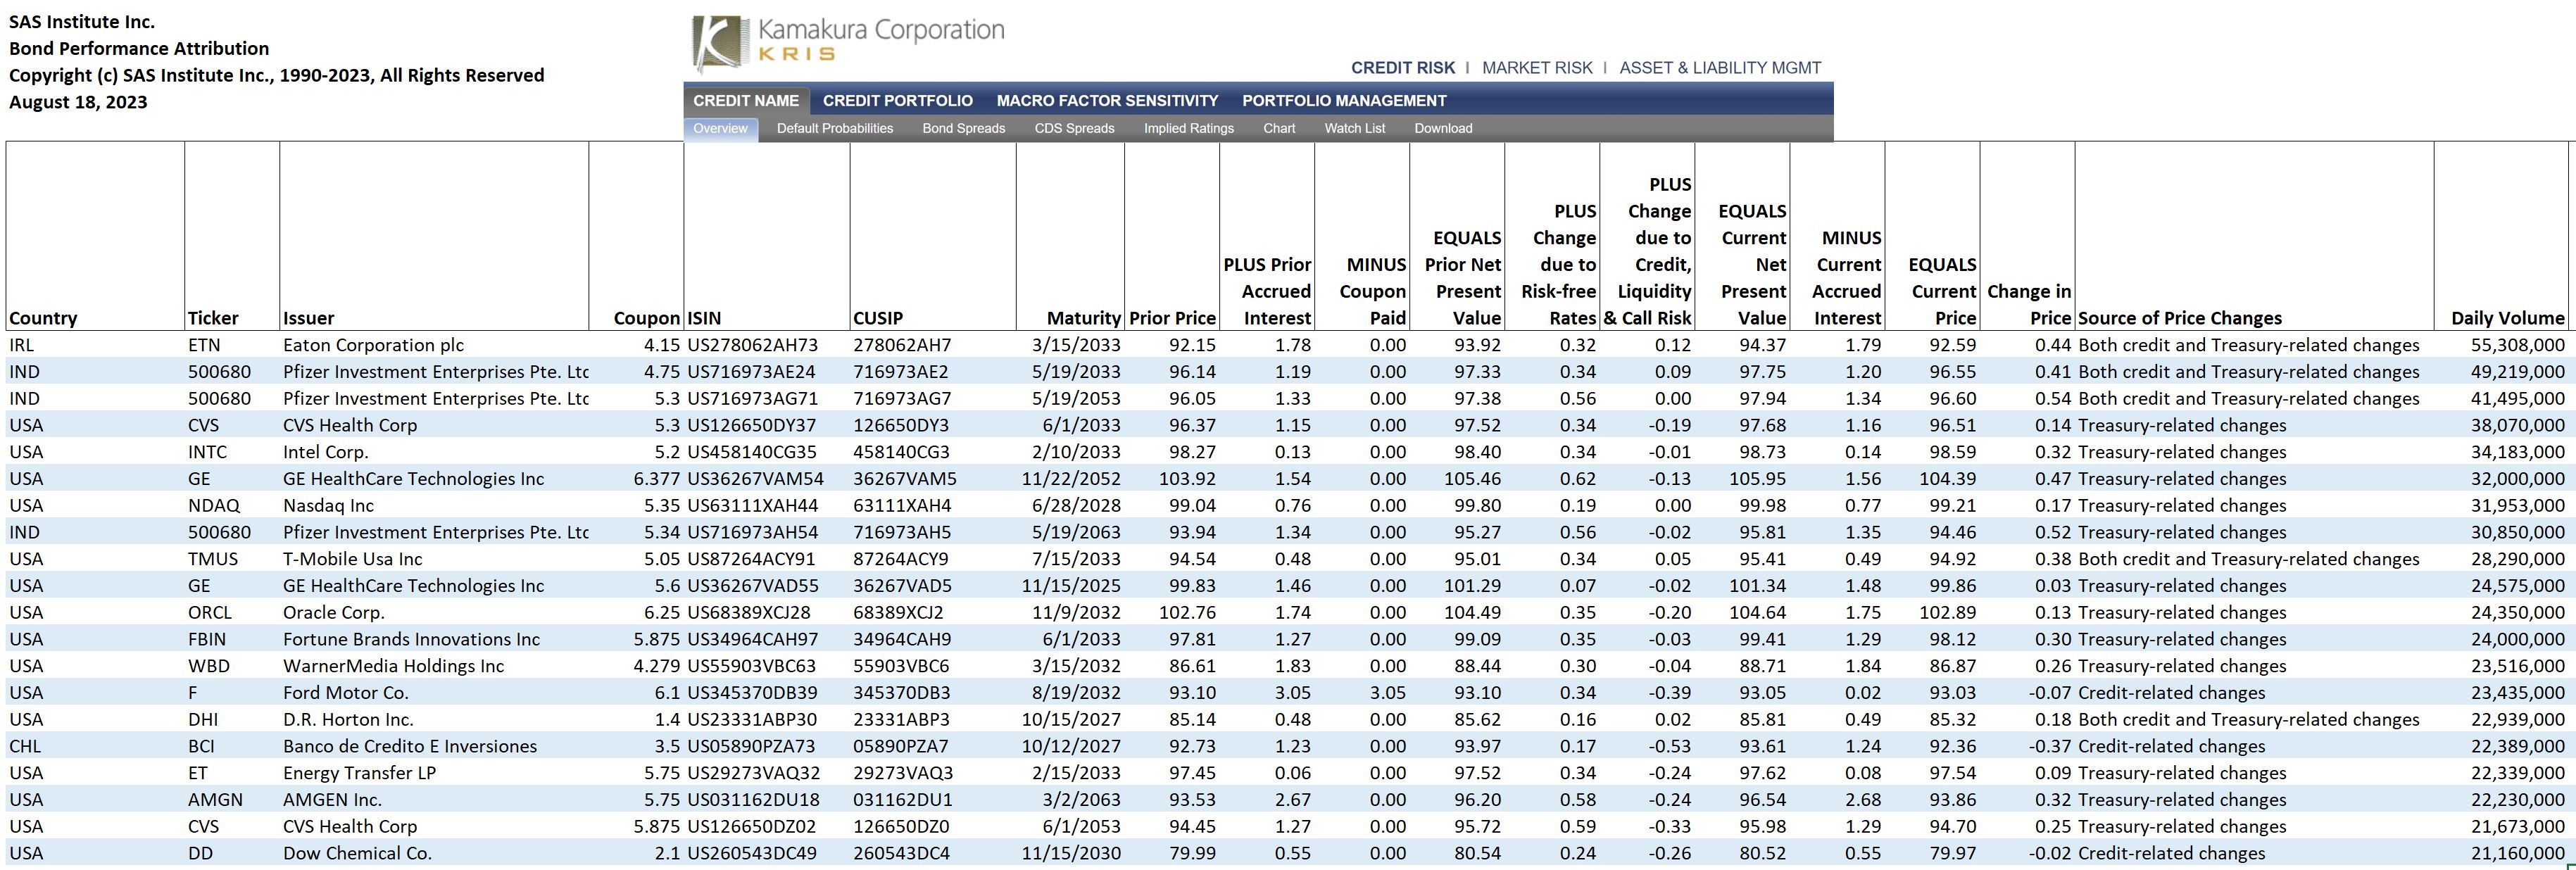This screenshot has height=870, width=2576.
Task: Select the CREDIT NAME tab
Action: click(746, 101)
